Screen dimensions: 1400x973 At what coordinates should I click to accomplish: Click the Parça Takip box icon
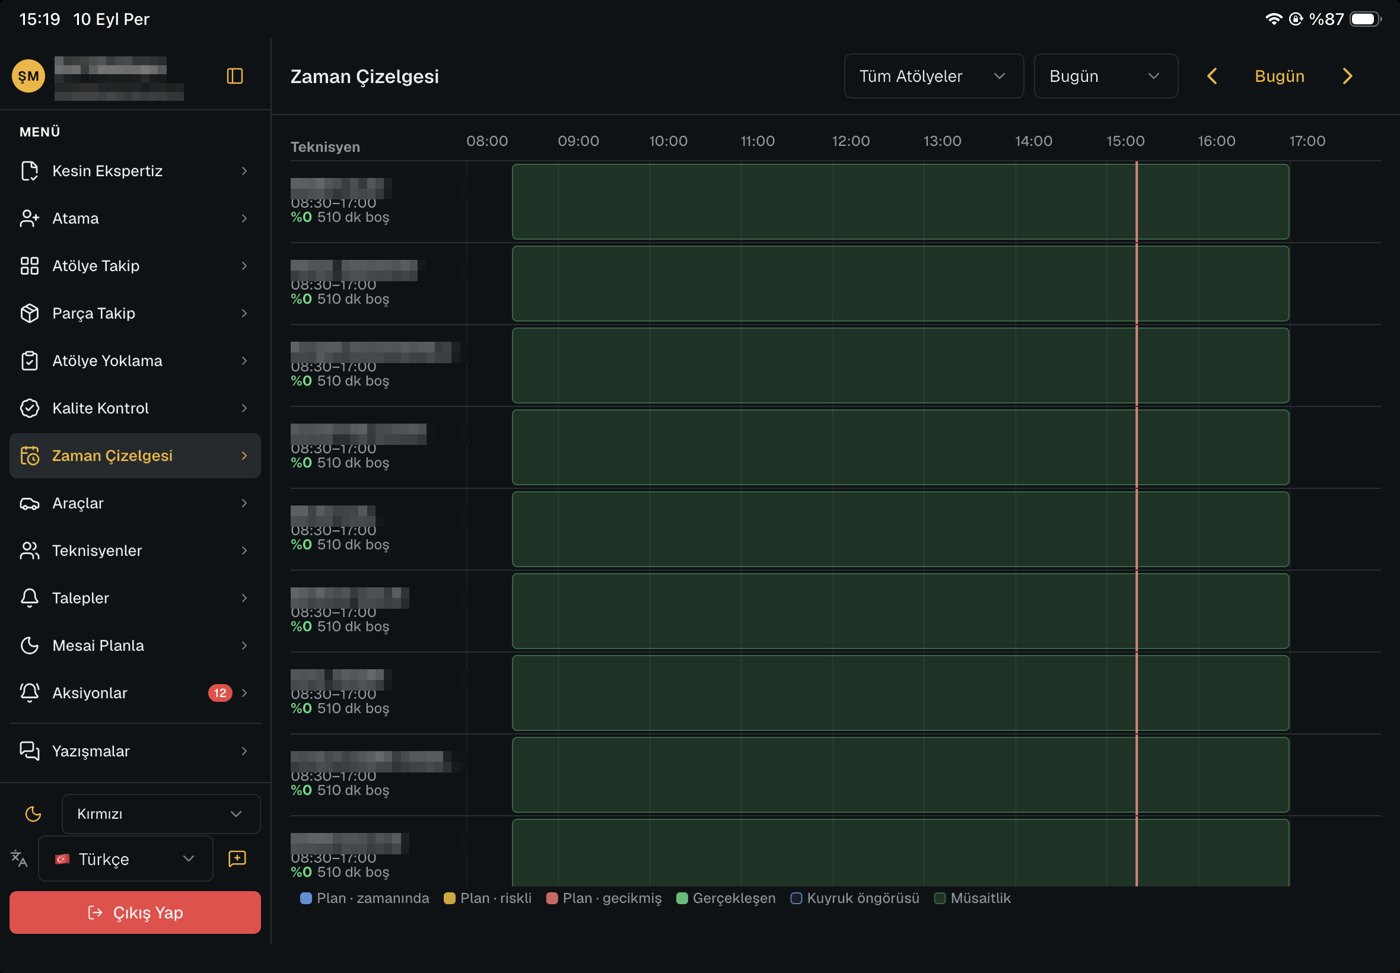click(x=30, y=313)
